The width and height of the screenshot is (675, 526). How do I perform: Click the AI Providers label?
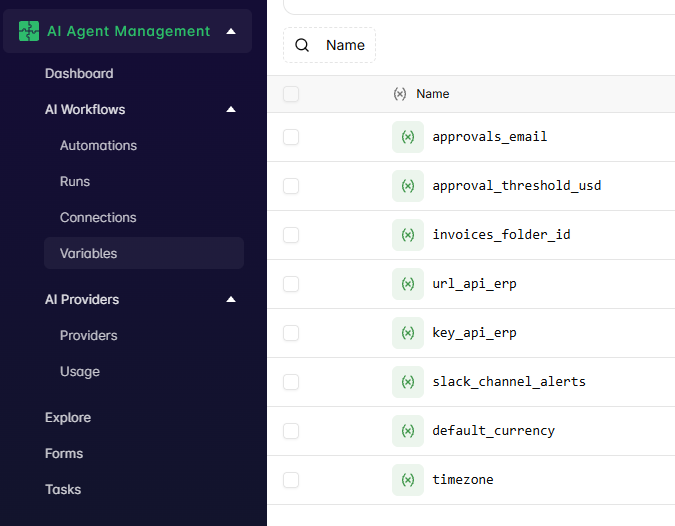pyautogui.click(x=82, y=299)
